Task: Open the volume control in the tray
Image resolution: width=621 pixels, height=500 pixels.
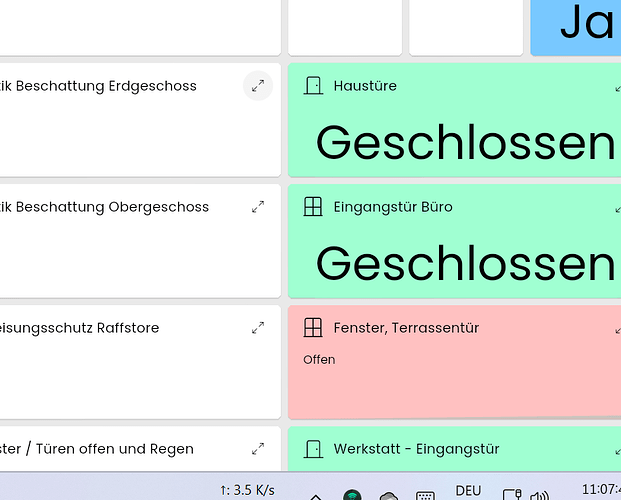Action: 540,495
